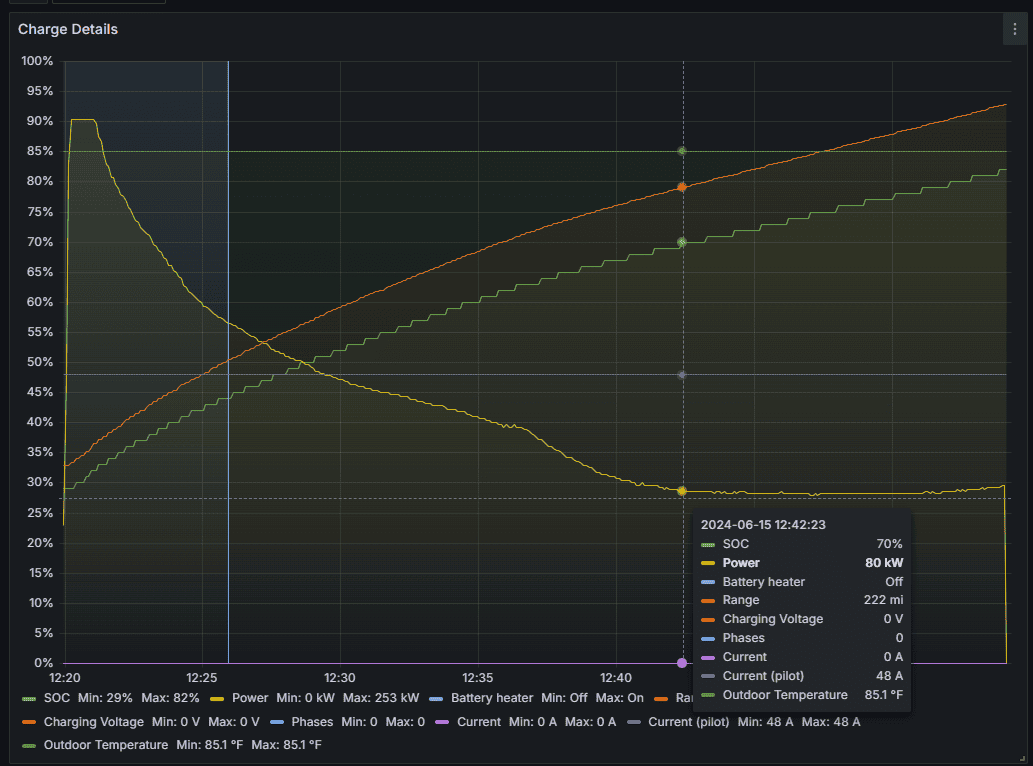The image size is (1033, 766).
Task: Toggle Charging Voltage series in legend
Action: (94, 722)
